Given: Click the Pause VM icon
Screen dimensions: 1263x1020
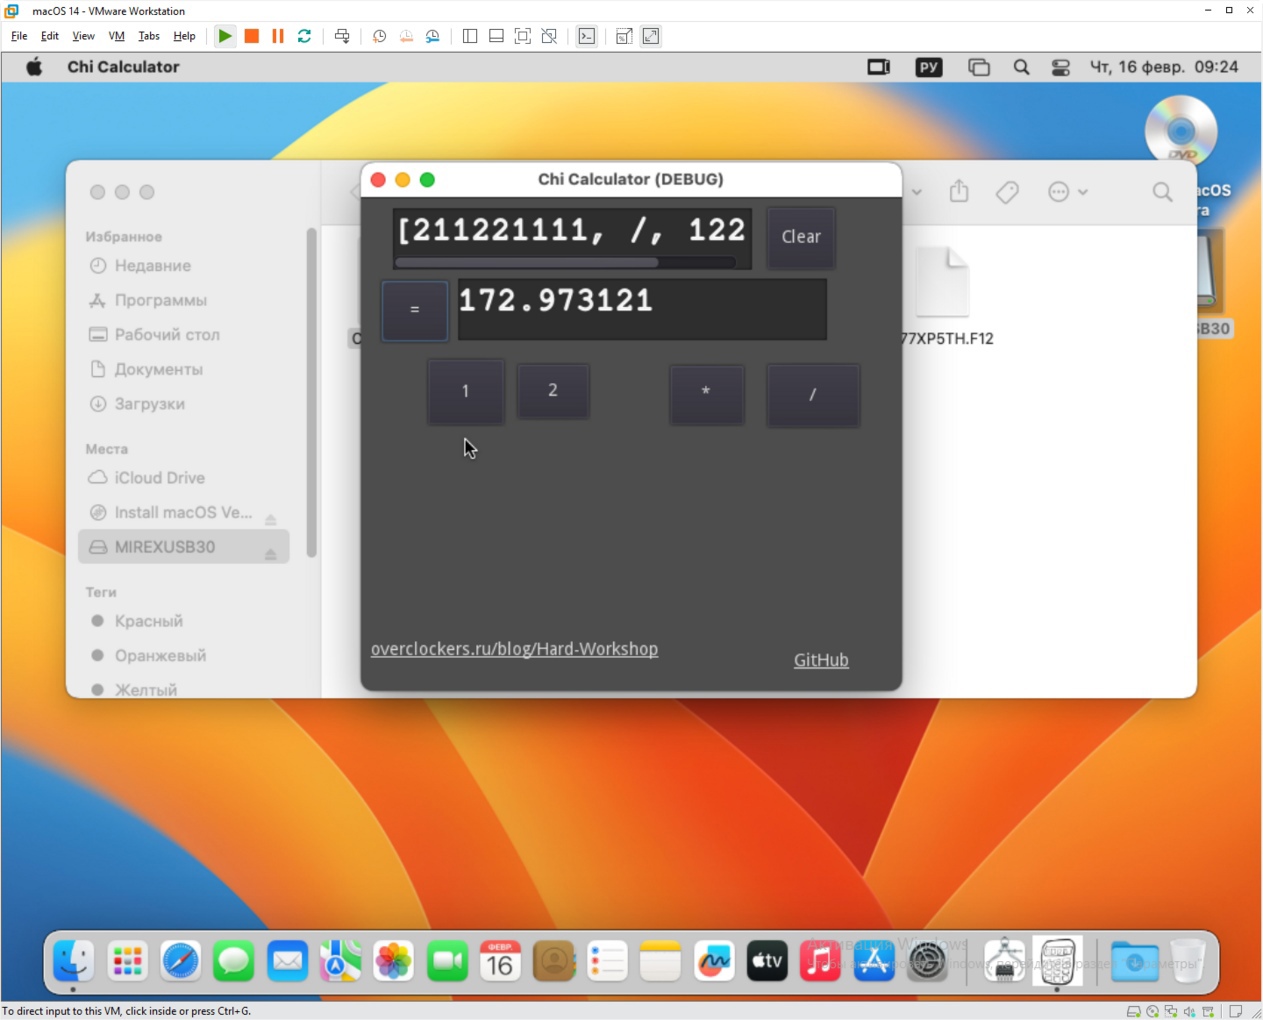Looking at the screenshot, I should 278,36.
